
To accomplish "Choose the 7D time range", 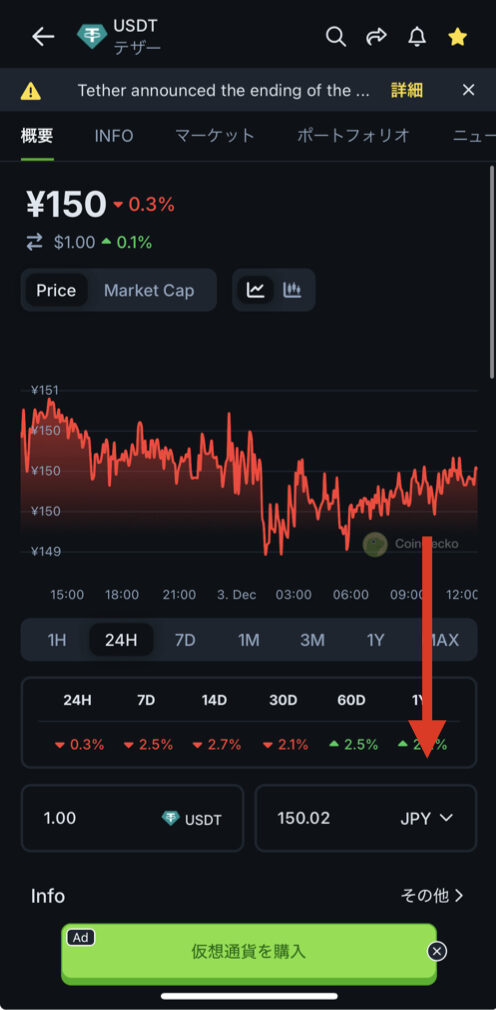I will point(185,640).
